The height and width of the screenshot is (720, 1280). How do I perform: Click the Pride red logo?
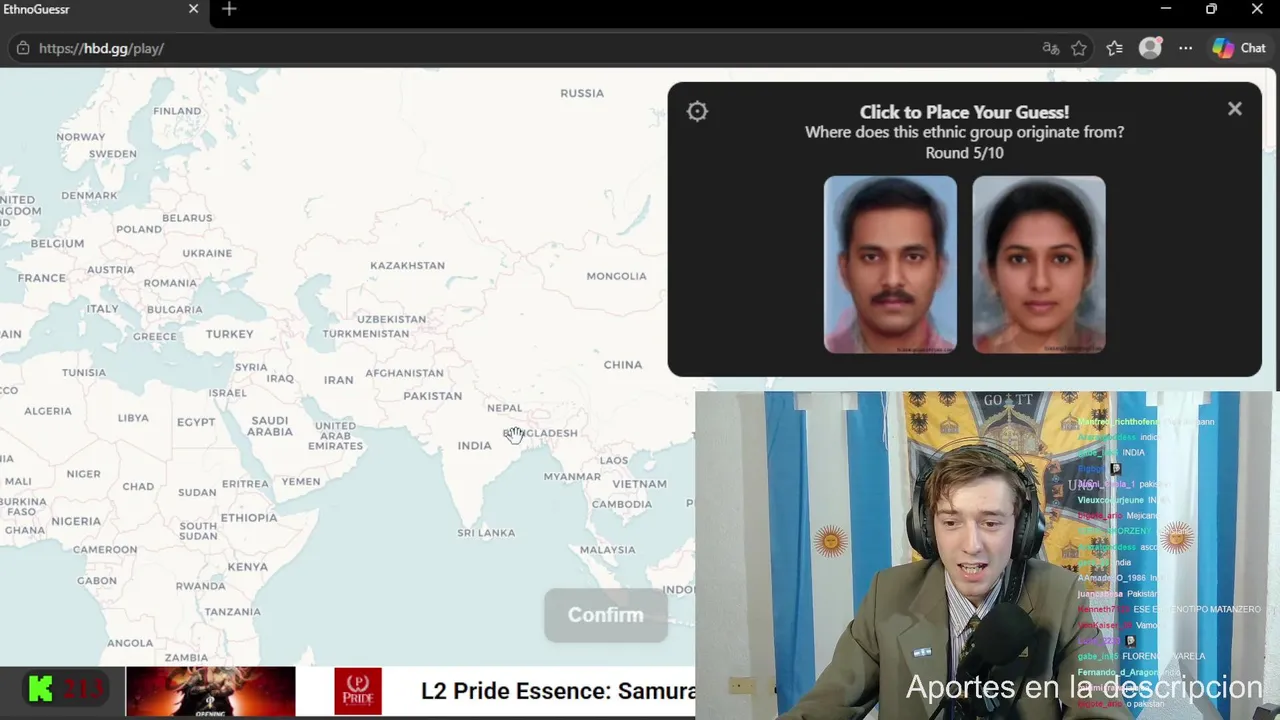(358, 691)
